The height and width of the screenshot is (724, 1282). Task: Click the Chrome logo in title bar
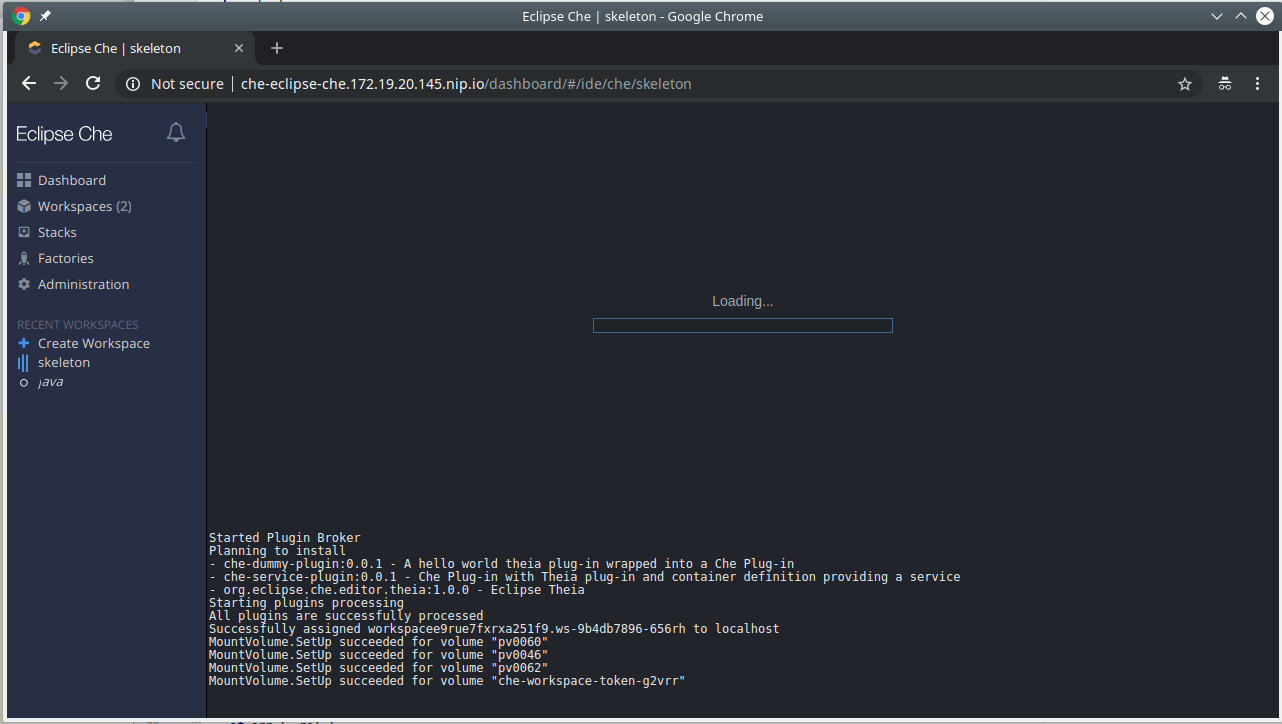tap(21, 16)
